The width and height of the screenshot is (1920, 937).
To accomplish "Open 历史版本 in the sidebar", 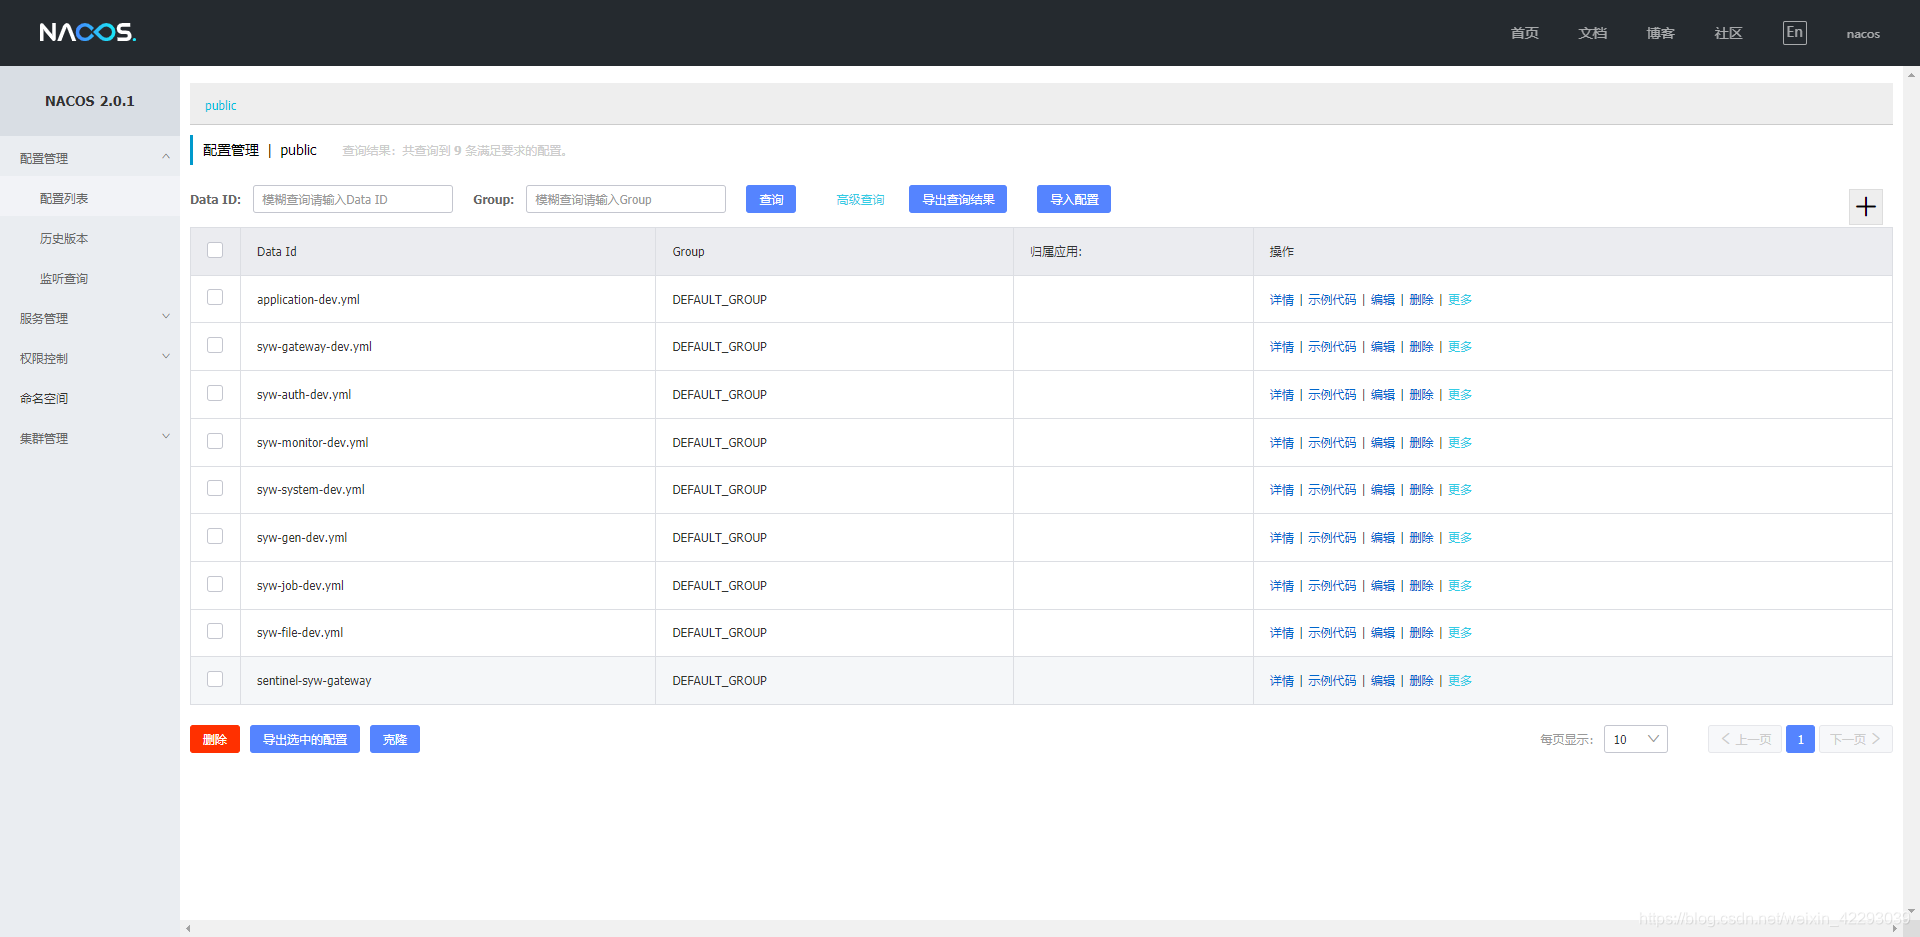I will (64, 238).
